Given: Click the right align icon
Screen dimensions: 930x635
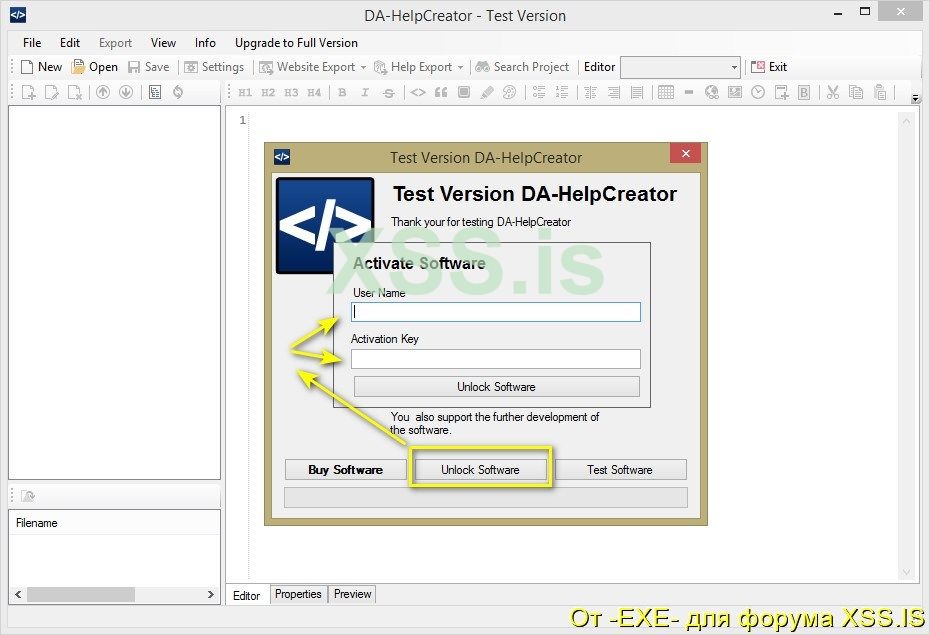Looking at the screenshot, I should [614, 92].
